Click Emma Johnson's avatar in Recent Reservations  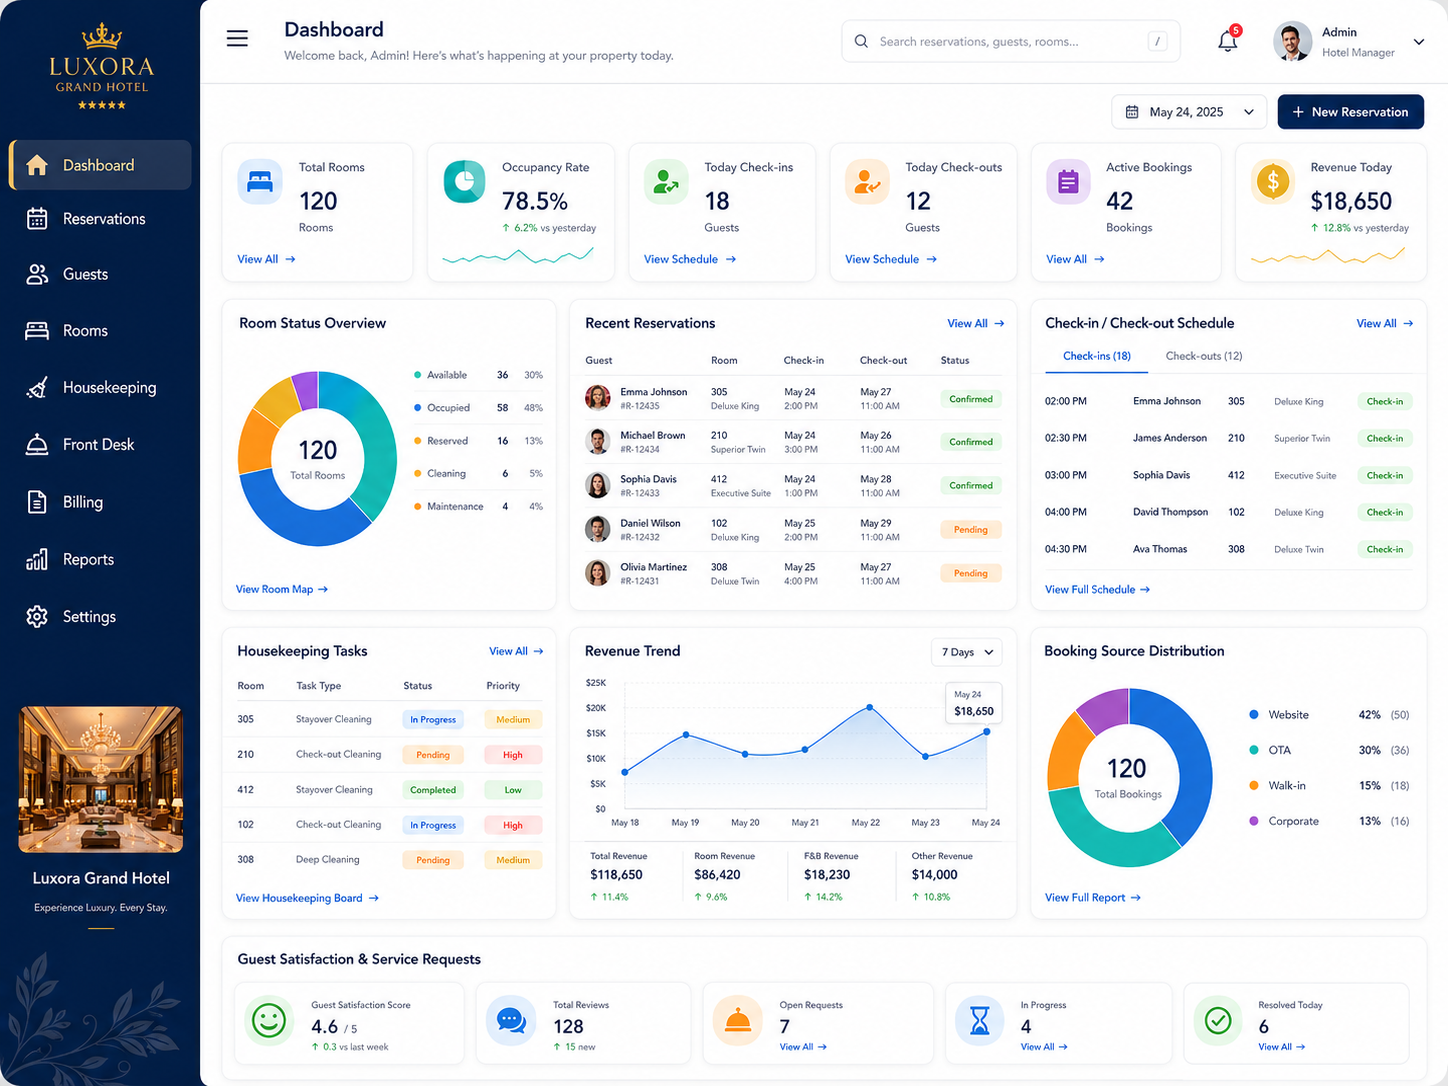click(x=598, y=398)
